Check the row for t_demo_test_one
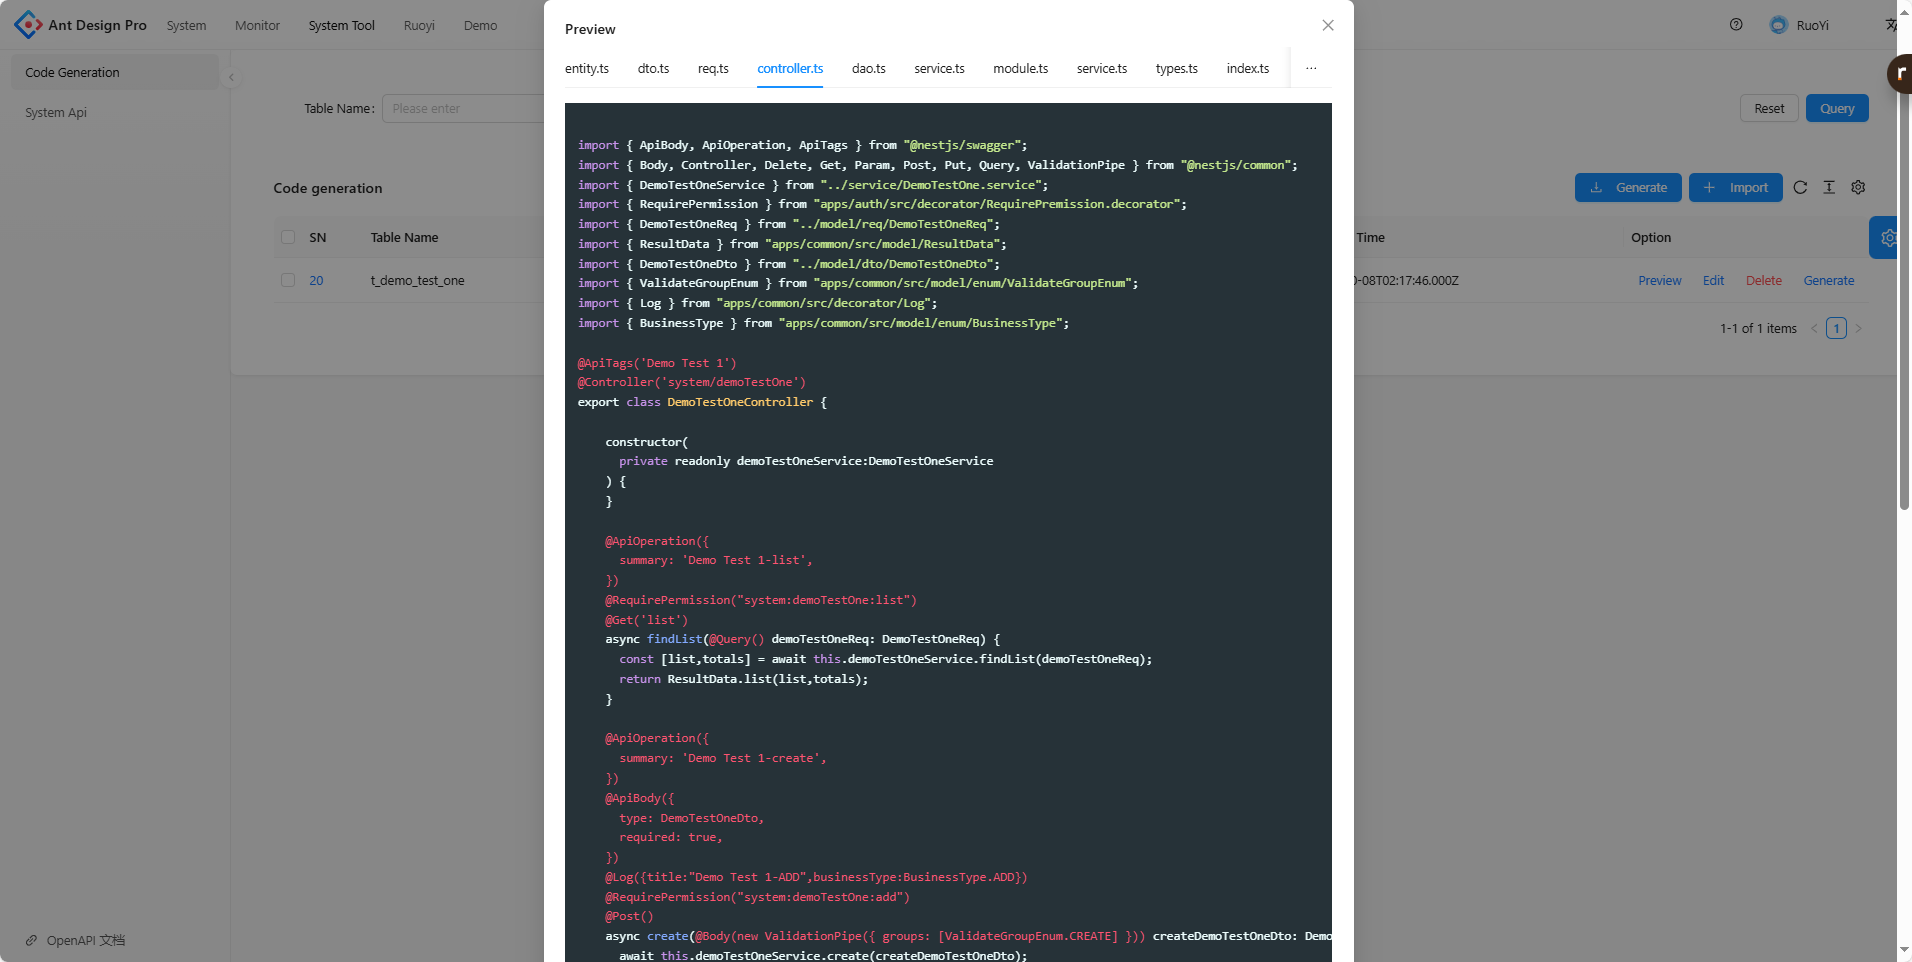Viewport: 1912px width, 962px height. tap(288, 281)
